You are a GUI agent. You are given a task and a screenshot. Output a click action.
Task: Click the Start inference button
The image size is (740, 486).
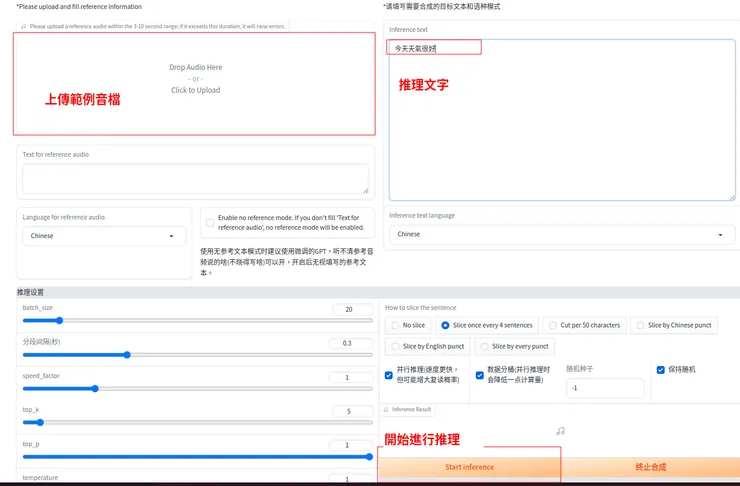point(469,467)
